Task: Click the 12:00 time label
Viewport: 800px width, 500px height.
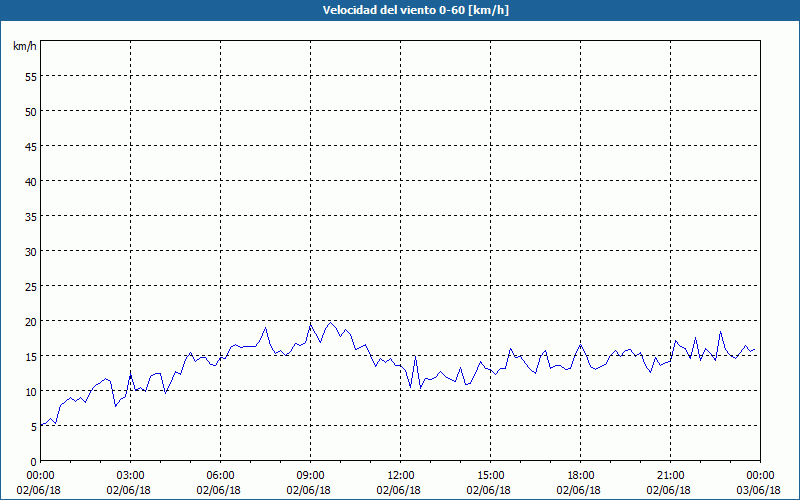Action: click(x=401, y=476)
